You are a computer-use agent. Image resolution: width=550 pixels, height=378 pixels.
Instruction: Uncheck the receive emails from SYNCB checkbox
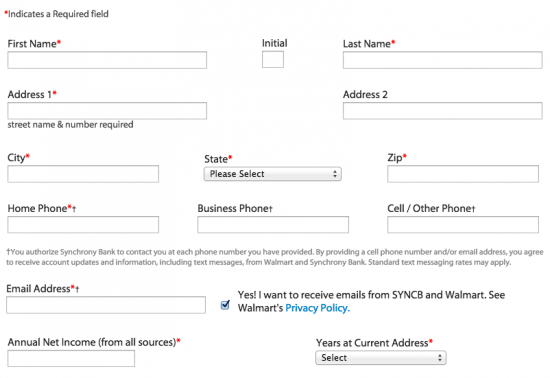point(226,305)
